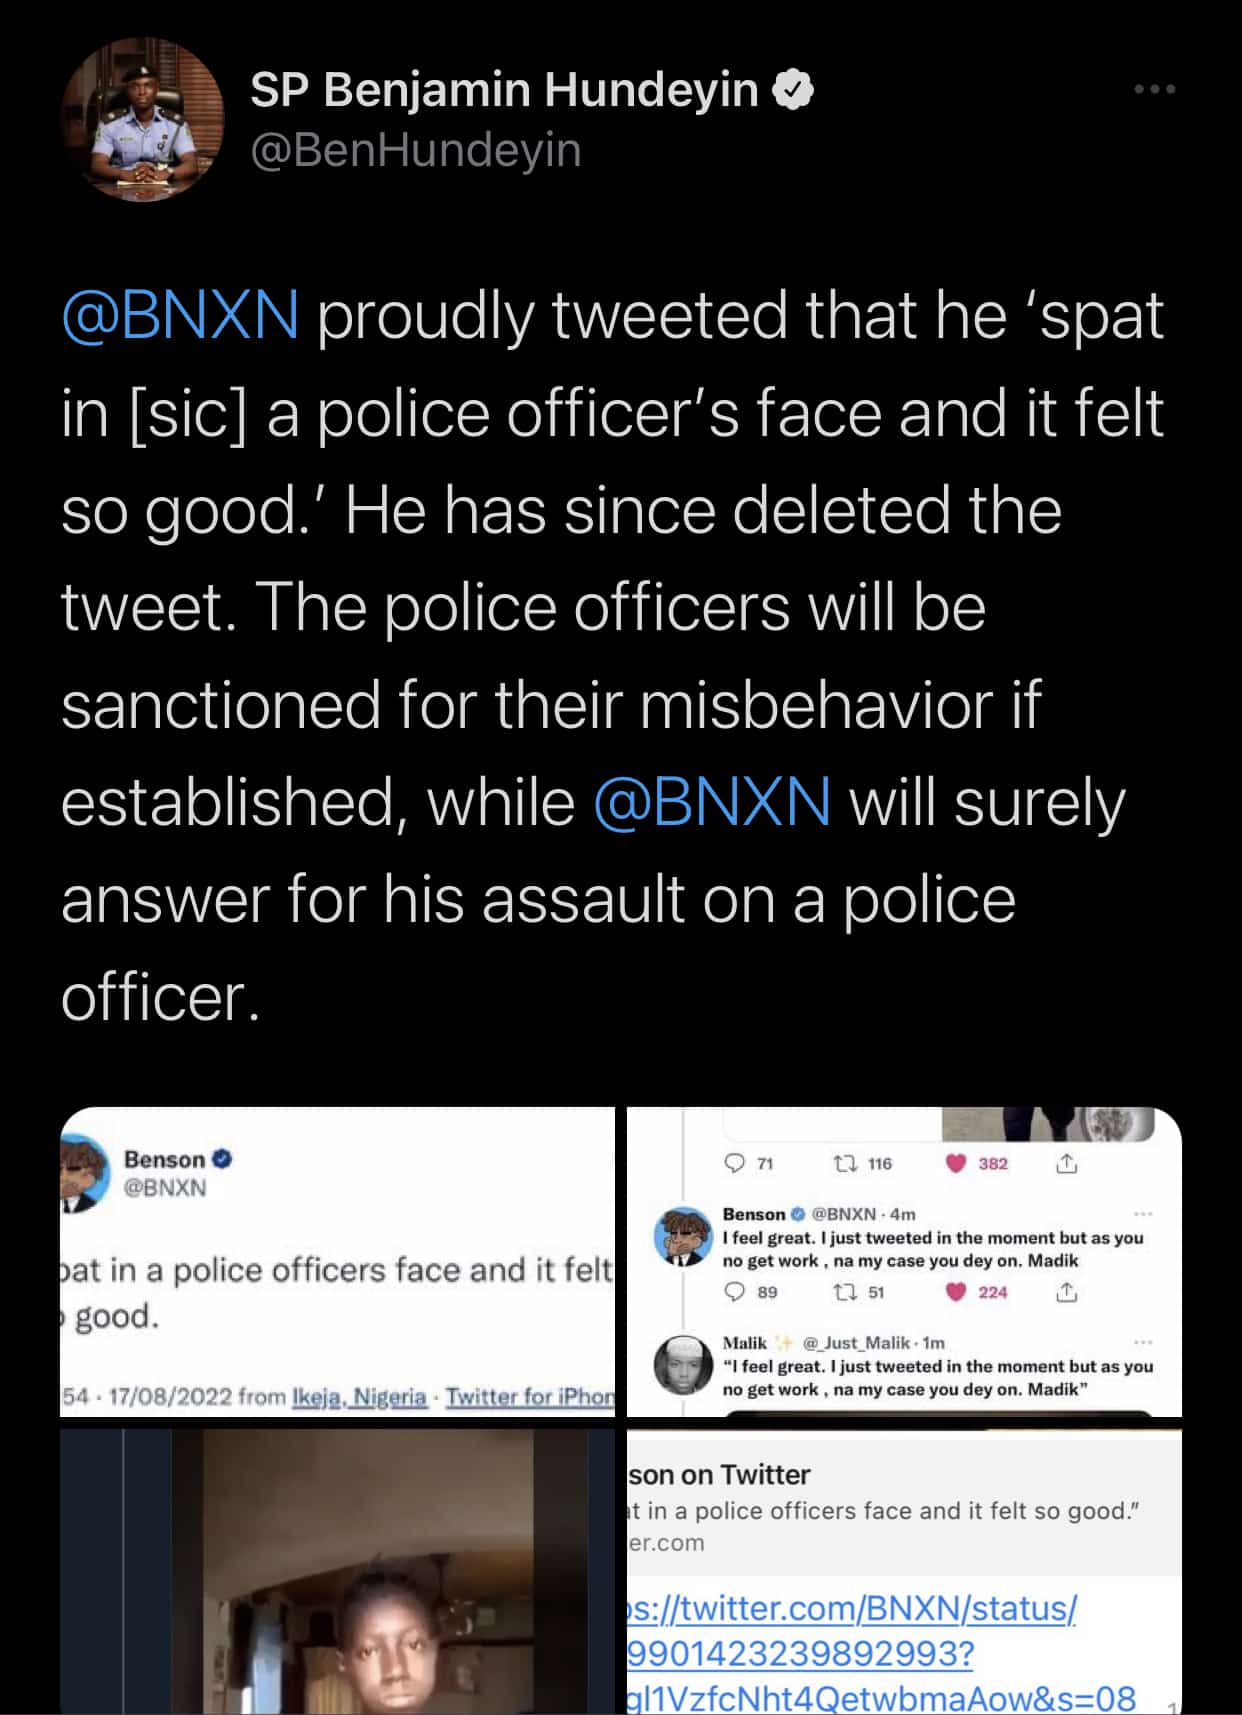
Task: Open more options on Benson's 4m reply
Action: point(1144,1214)
